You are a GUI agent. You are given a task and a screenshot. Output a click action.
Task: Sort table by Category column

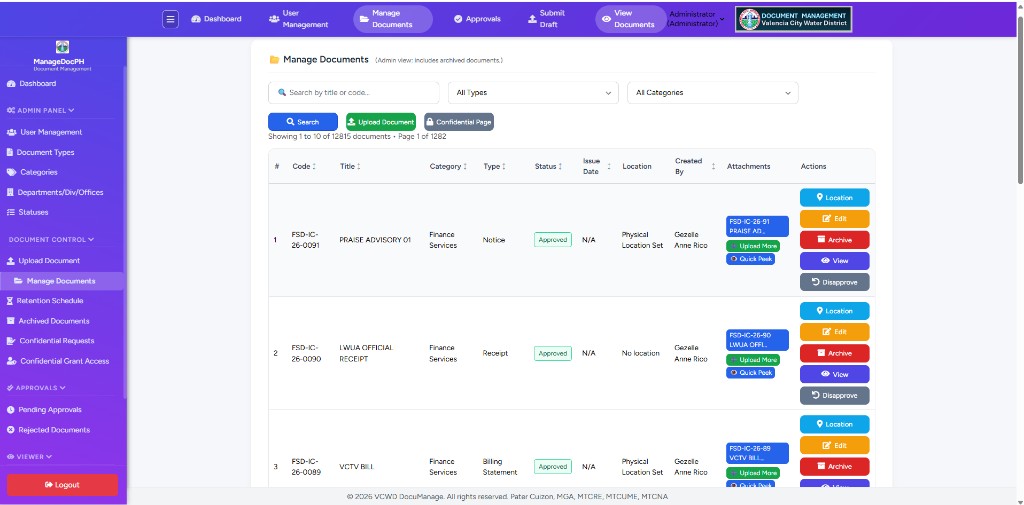448,167
